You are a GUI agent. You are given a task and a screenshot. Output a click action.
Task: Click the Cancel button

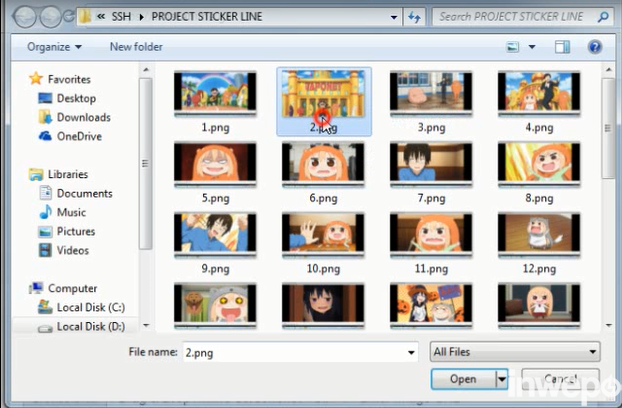[560, 379]
